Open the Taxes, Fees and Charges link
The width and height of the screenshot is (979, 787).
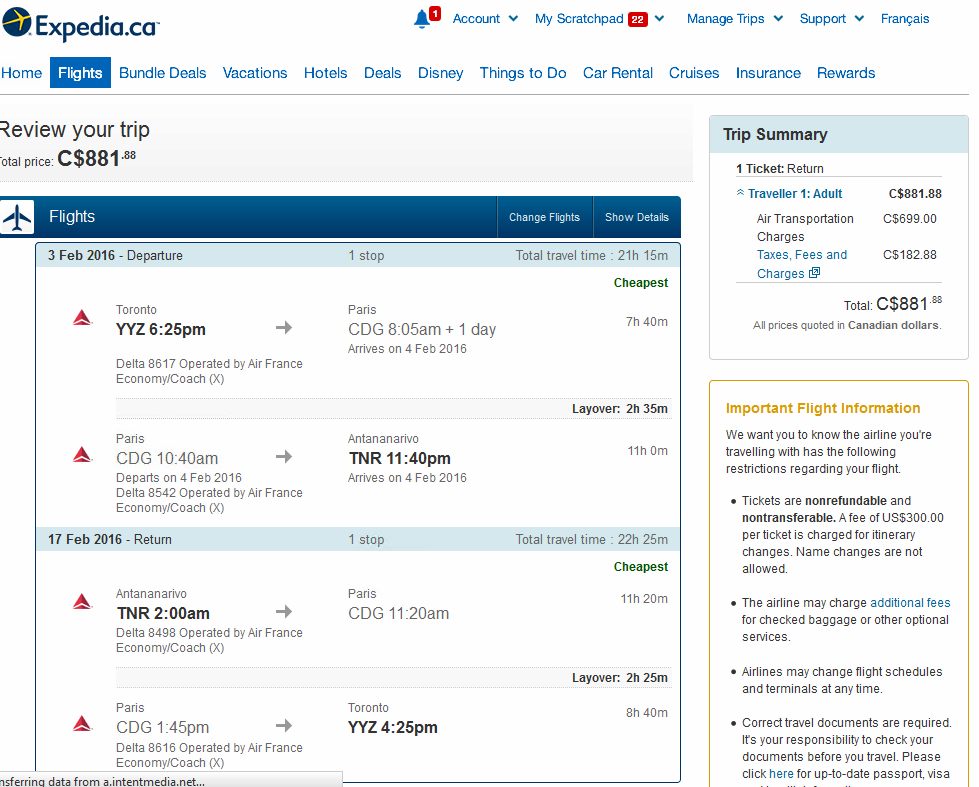click(802, 264)
